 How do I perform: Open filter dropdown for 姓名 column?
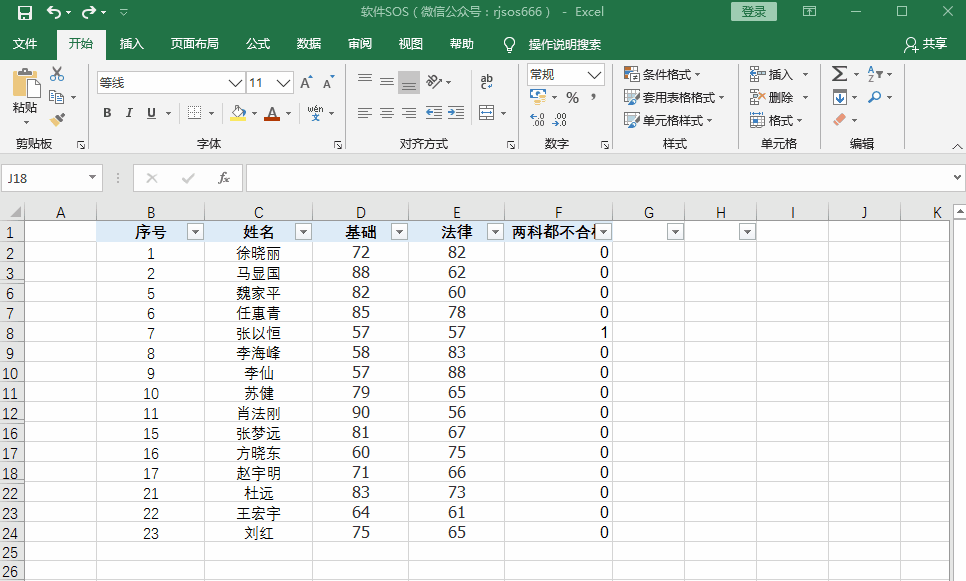[303, 232]
